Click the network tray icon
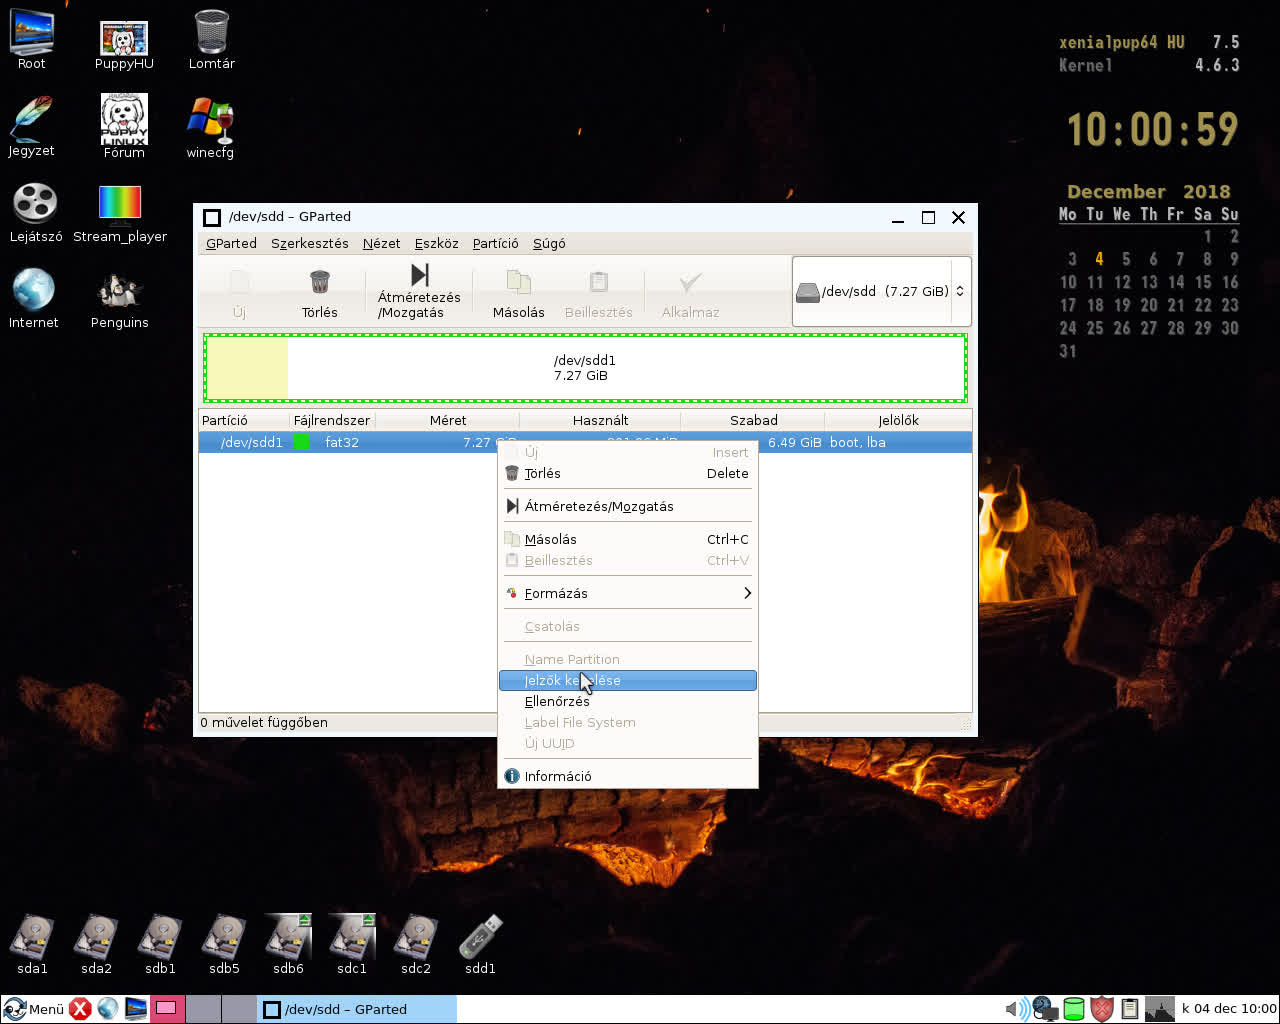This screenshot has height=1024, width=1280. coord(1045,1009)
